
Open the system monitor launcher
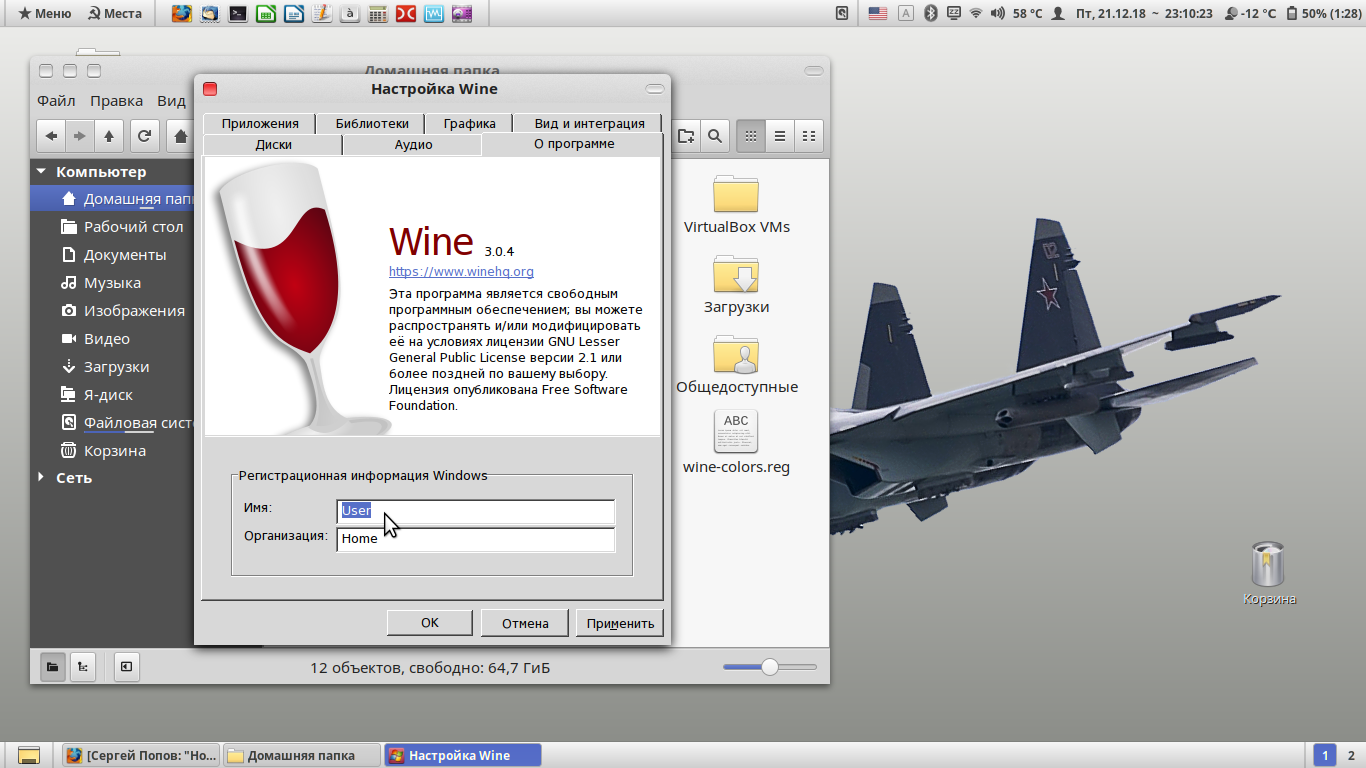433,14
